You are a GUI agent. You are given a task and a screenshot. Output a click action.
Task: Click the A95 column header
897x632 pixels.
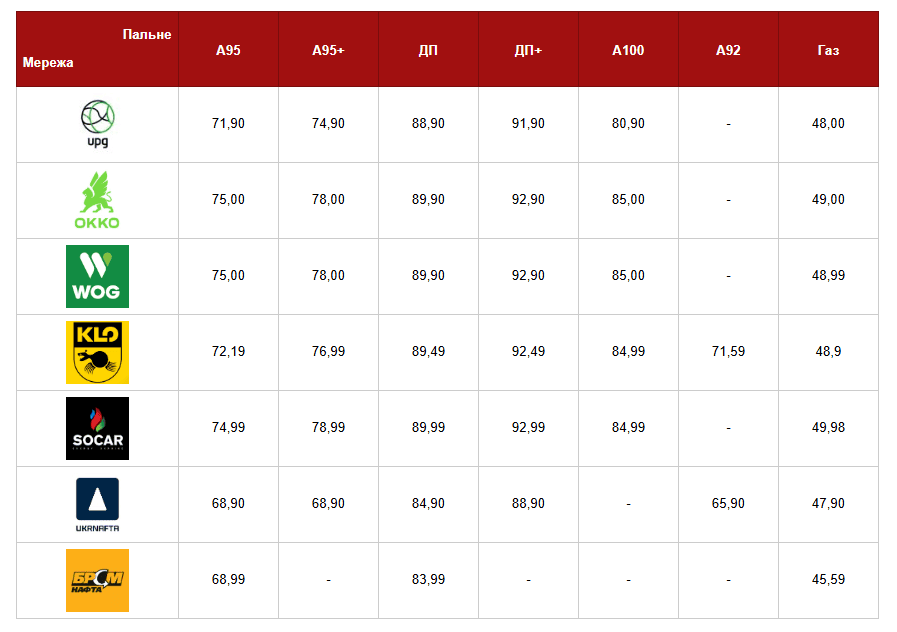pos(228,50)
